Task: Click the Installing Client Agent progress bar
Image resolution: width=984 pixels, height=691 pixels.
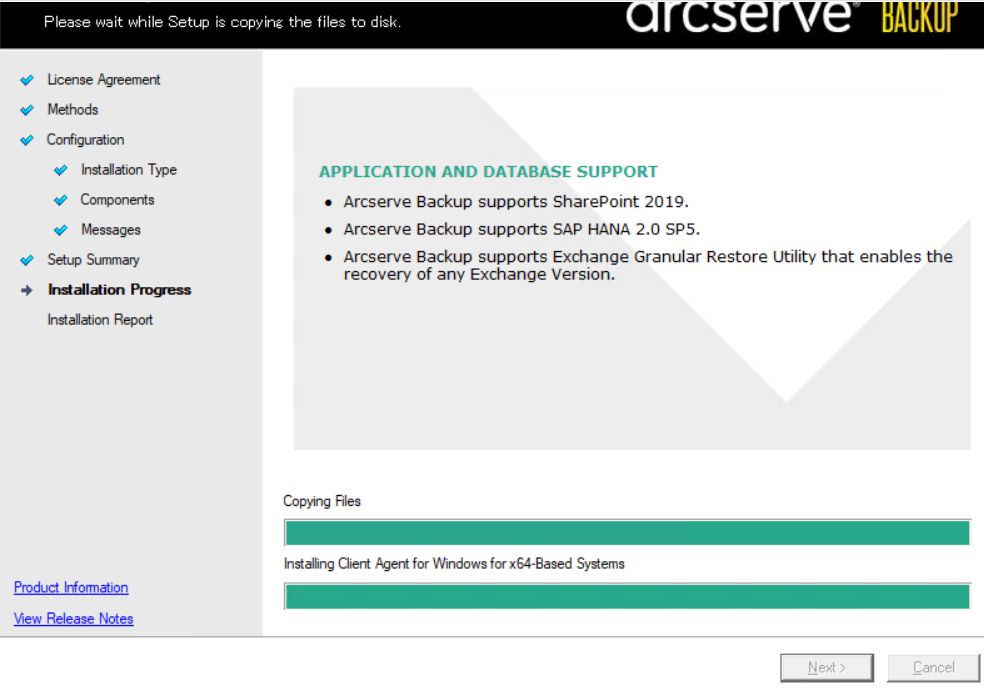Action: click(x=627, y=596)
